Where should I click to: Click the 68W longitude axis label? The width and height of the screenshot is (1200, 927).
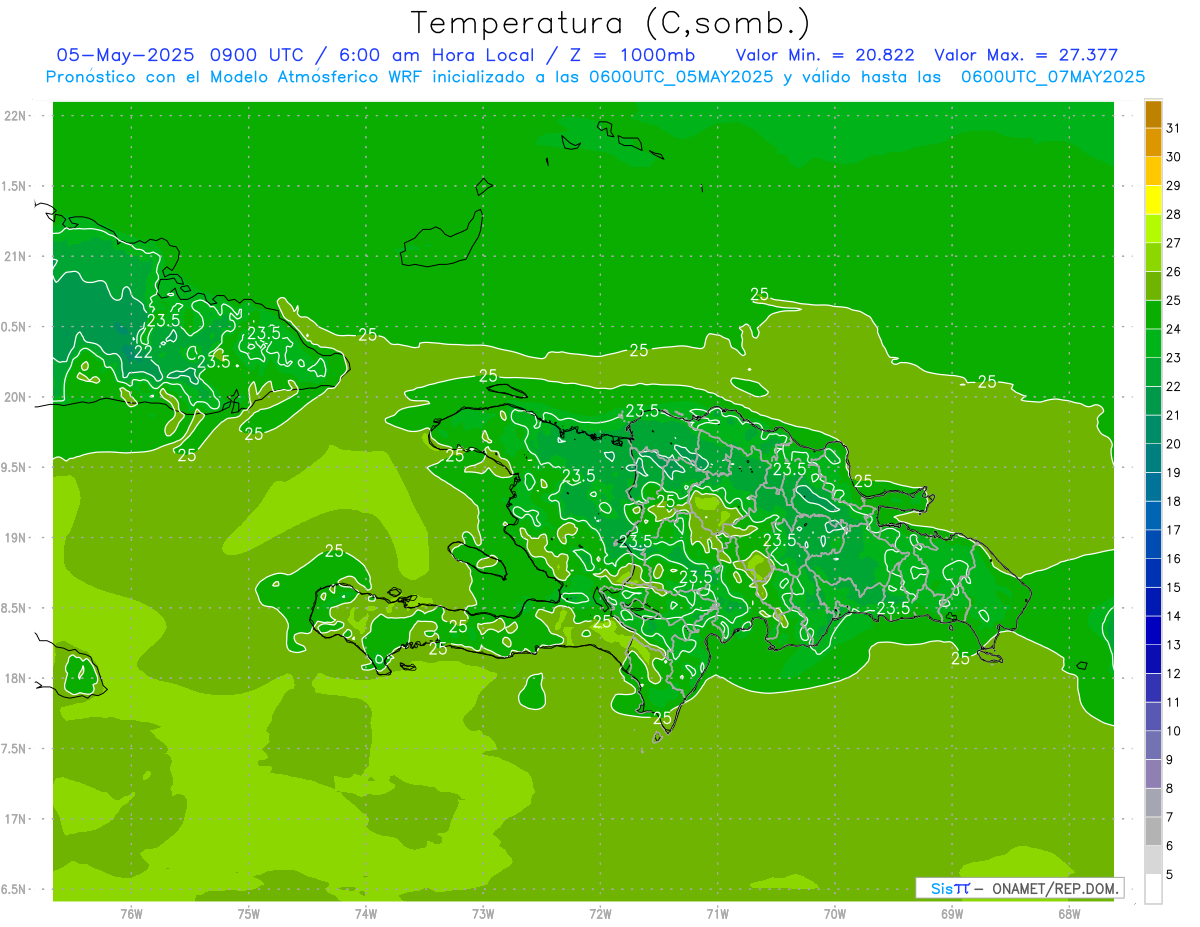point(1069,913)
